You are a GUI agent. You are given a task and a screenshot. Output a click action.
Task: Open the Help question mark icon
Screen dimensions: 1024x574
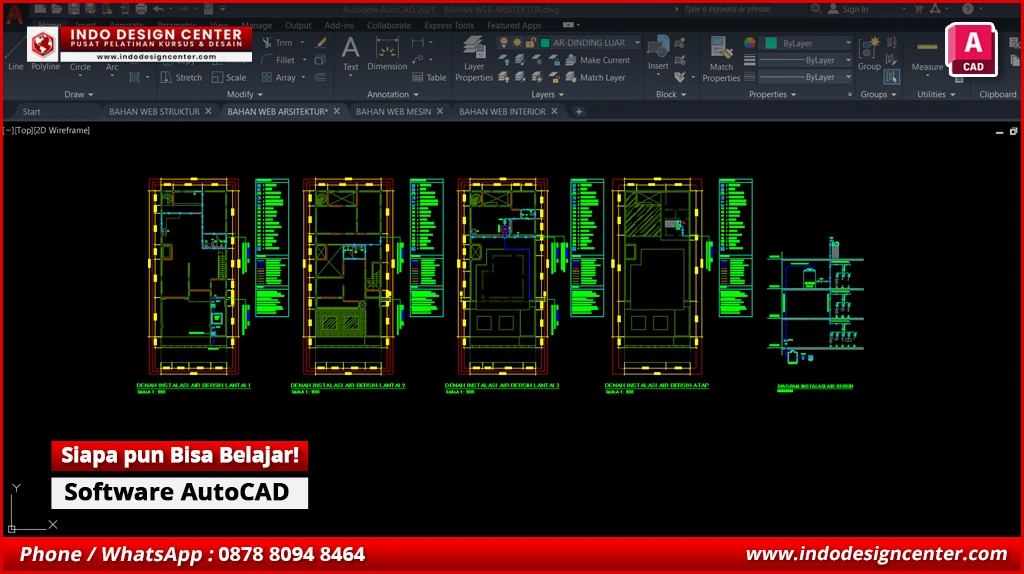click(x=968, y=9)
